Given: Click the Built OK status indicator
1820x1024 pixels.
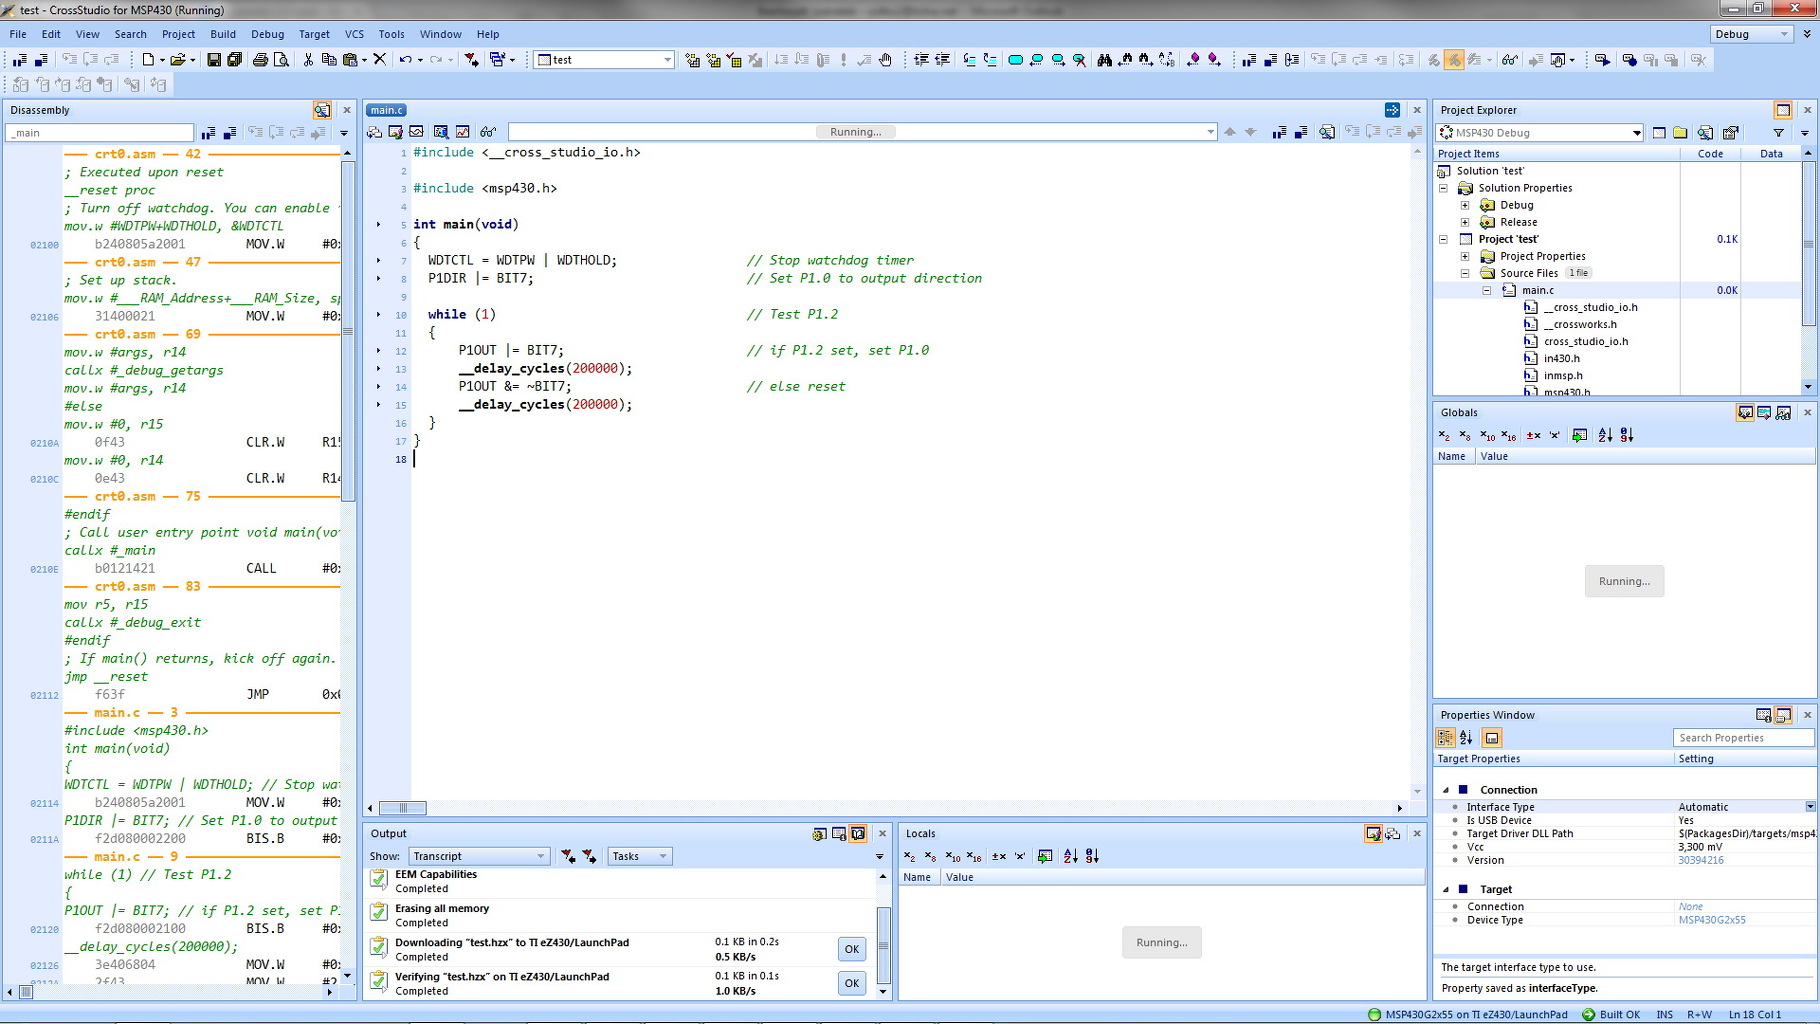Looking at the screenshot, I should click(1611, 1014).
